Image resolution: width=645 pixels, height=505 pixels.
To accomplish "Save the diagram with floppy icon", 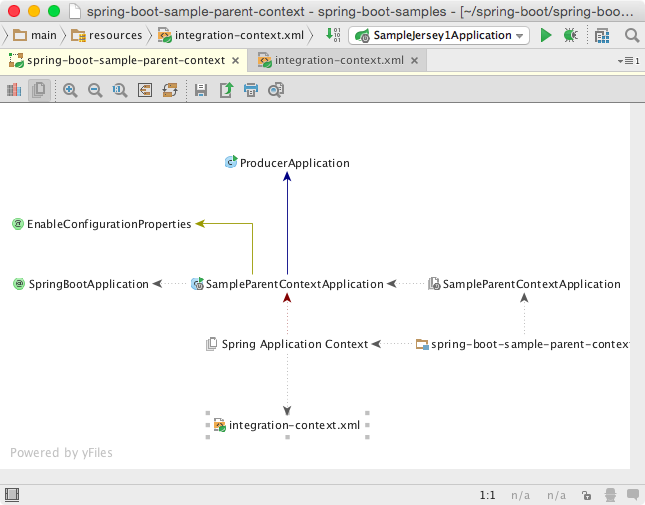I will [x=201, y=90].
